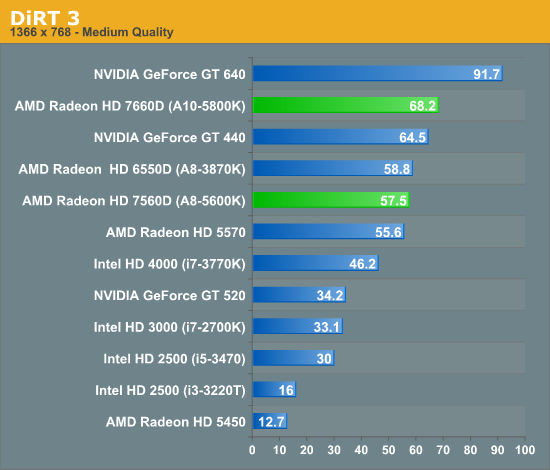Click the 34.2 bar value
Viewport: 550px width, 470px height.
coord(330,296)
